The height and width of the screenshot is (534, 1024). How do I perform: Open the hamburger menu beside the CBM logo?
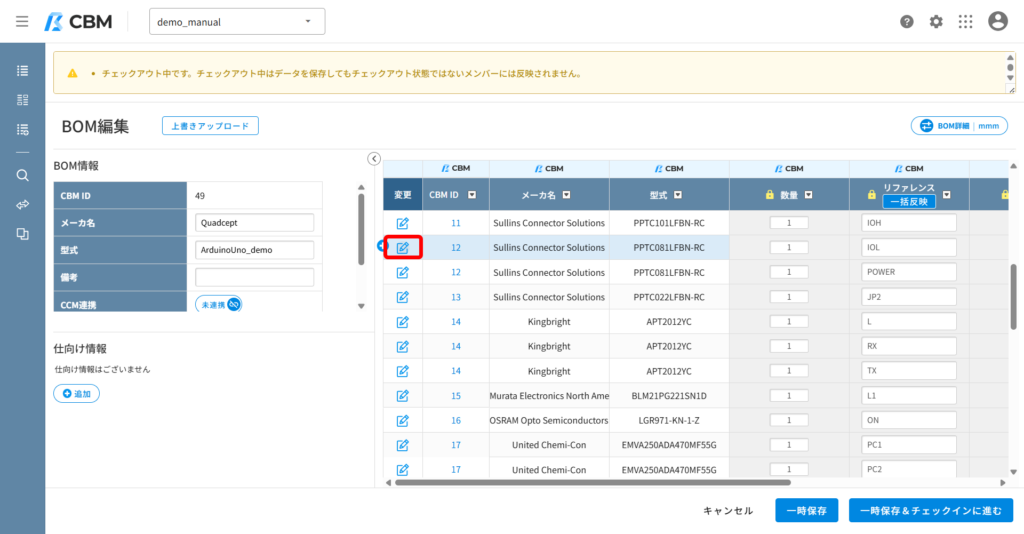[x=22, y=22]
